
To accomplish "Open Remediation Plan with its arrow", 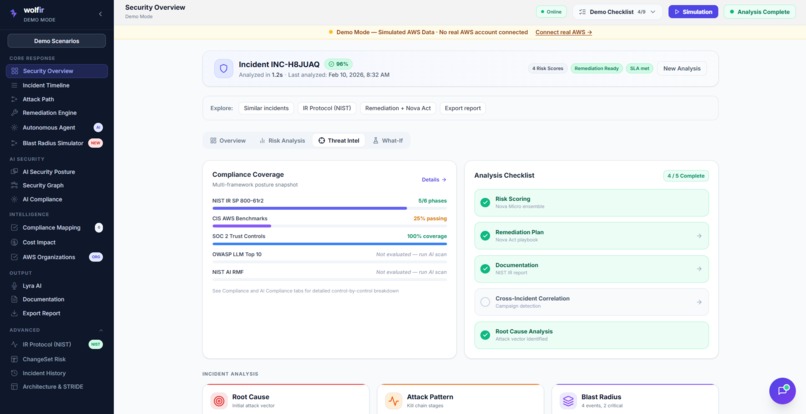I will pos(699,236).
